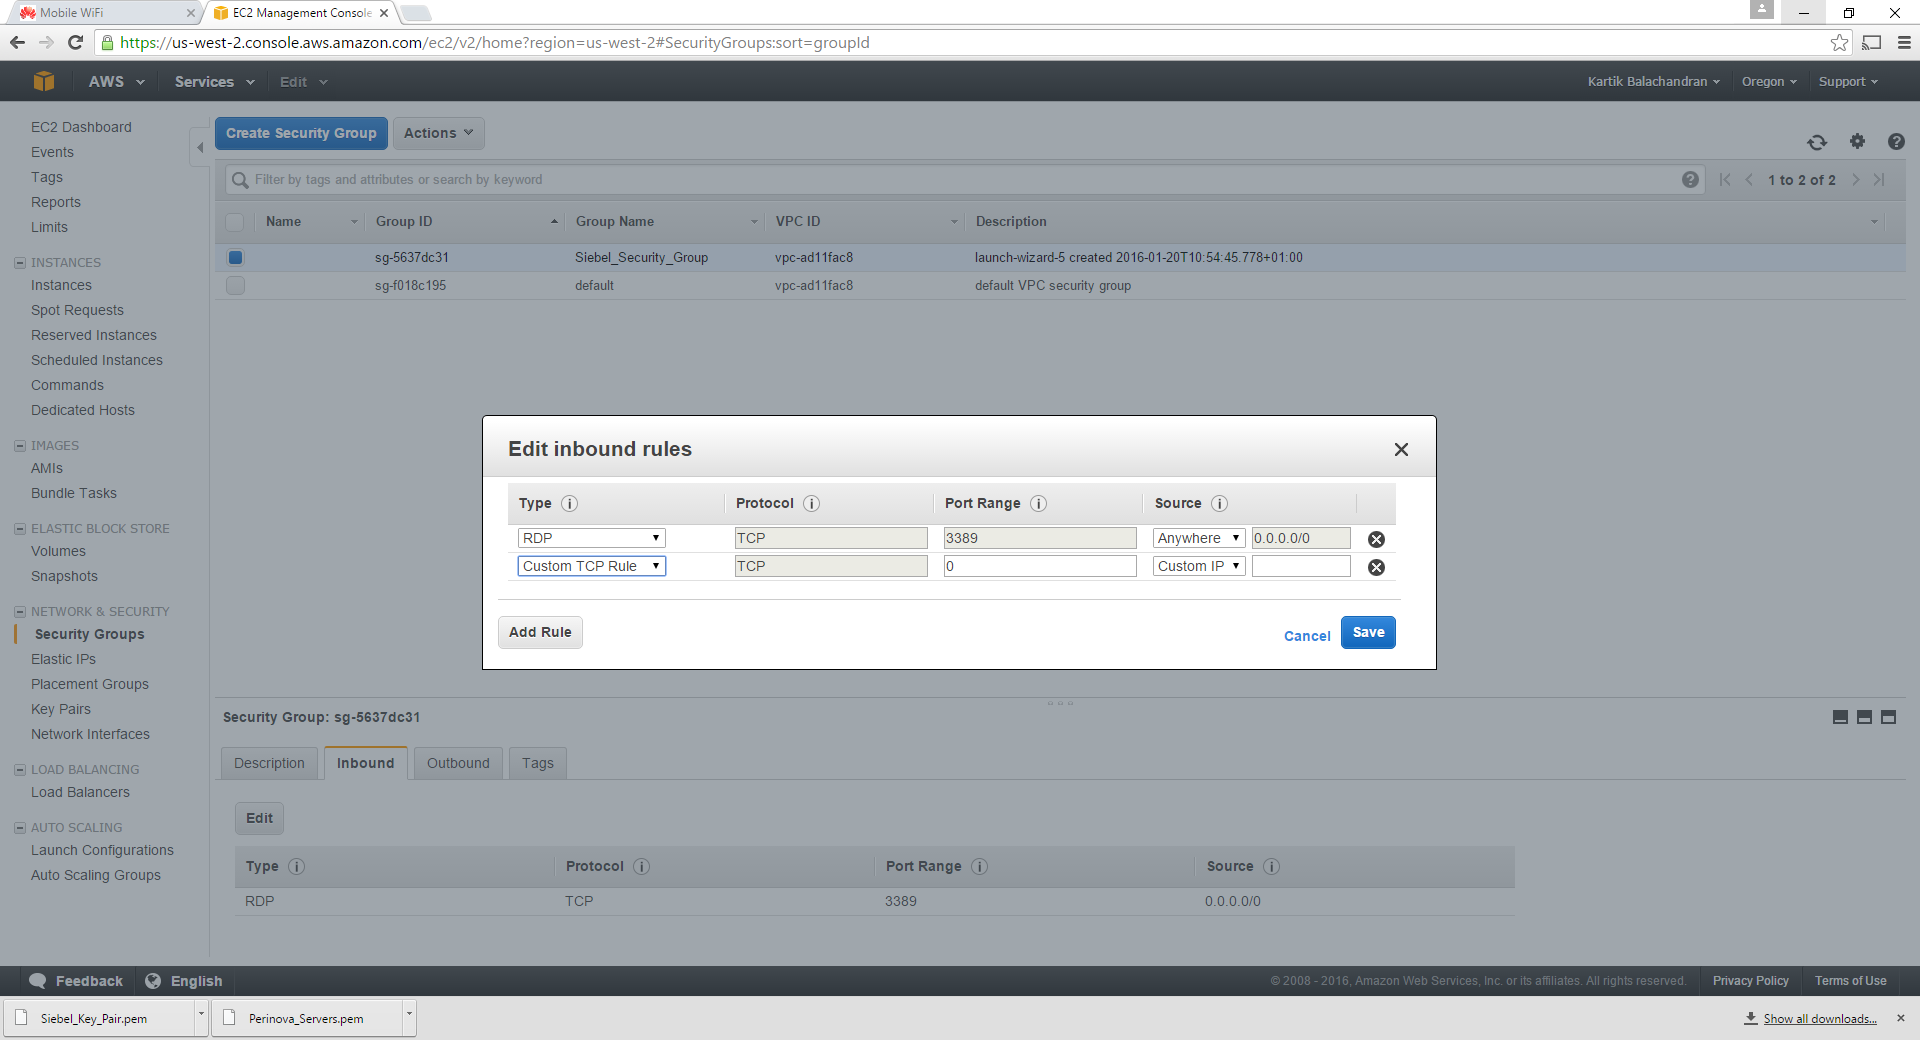Uncheck the Siebel_Security_Group row checkbox
The height and width of the screenshot is (1040, 1920).
point(235,257)
